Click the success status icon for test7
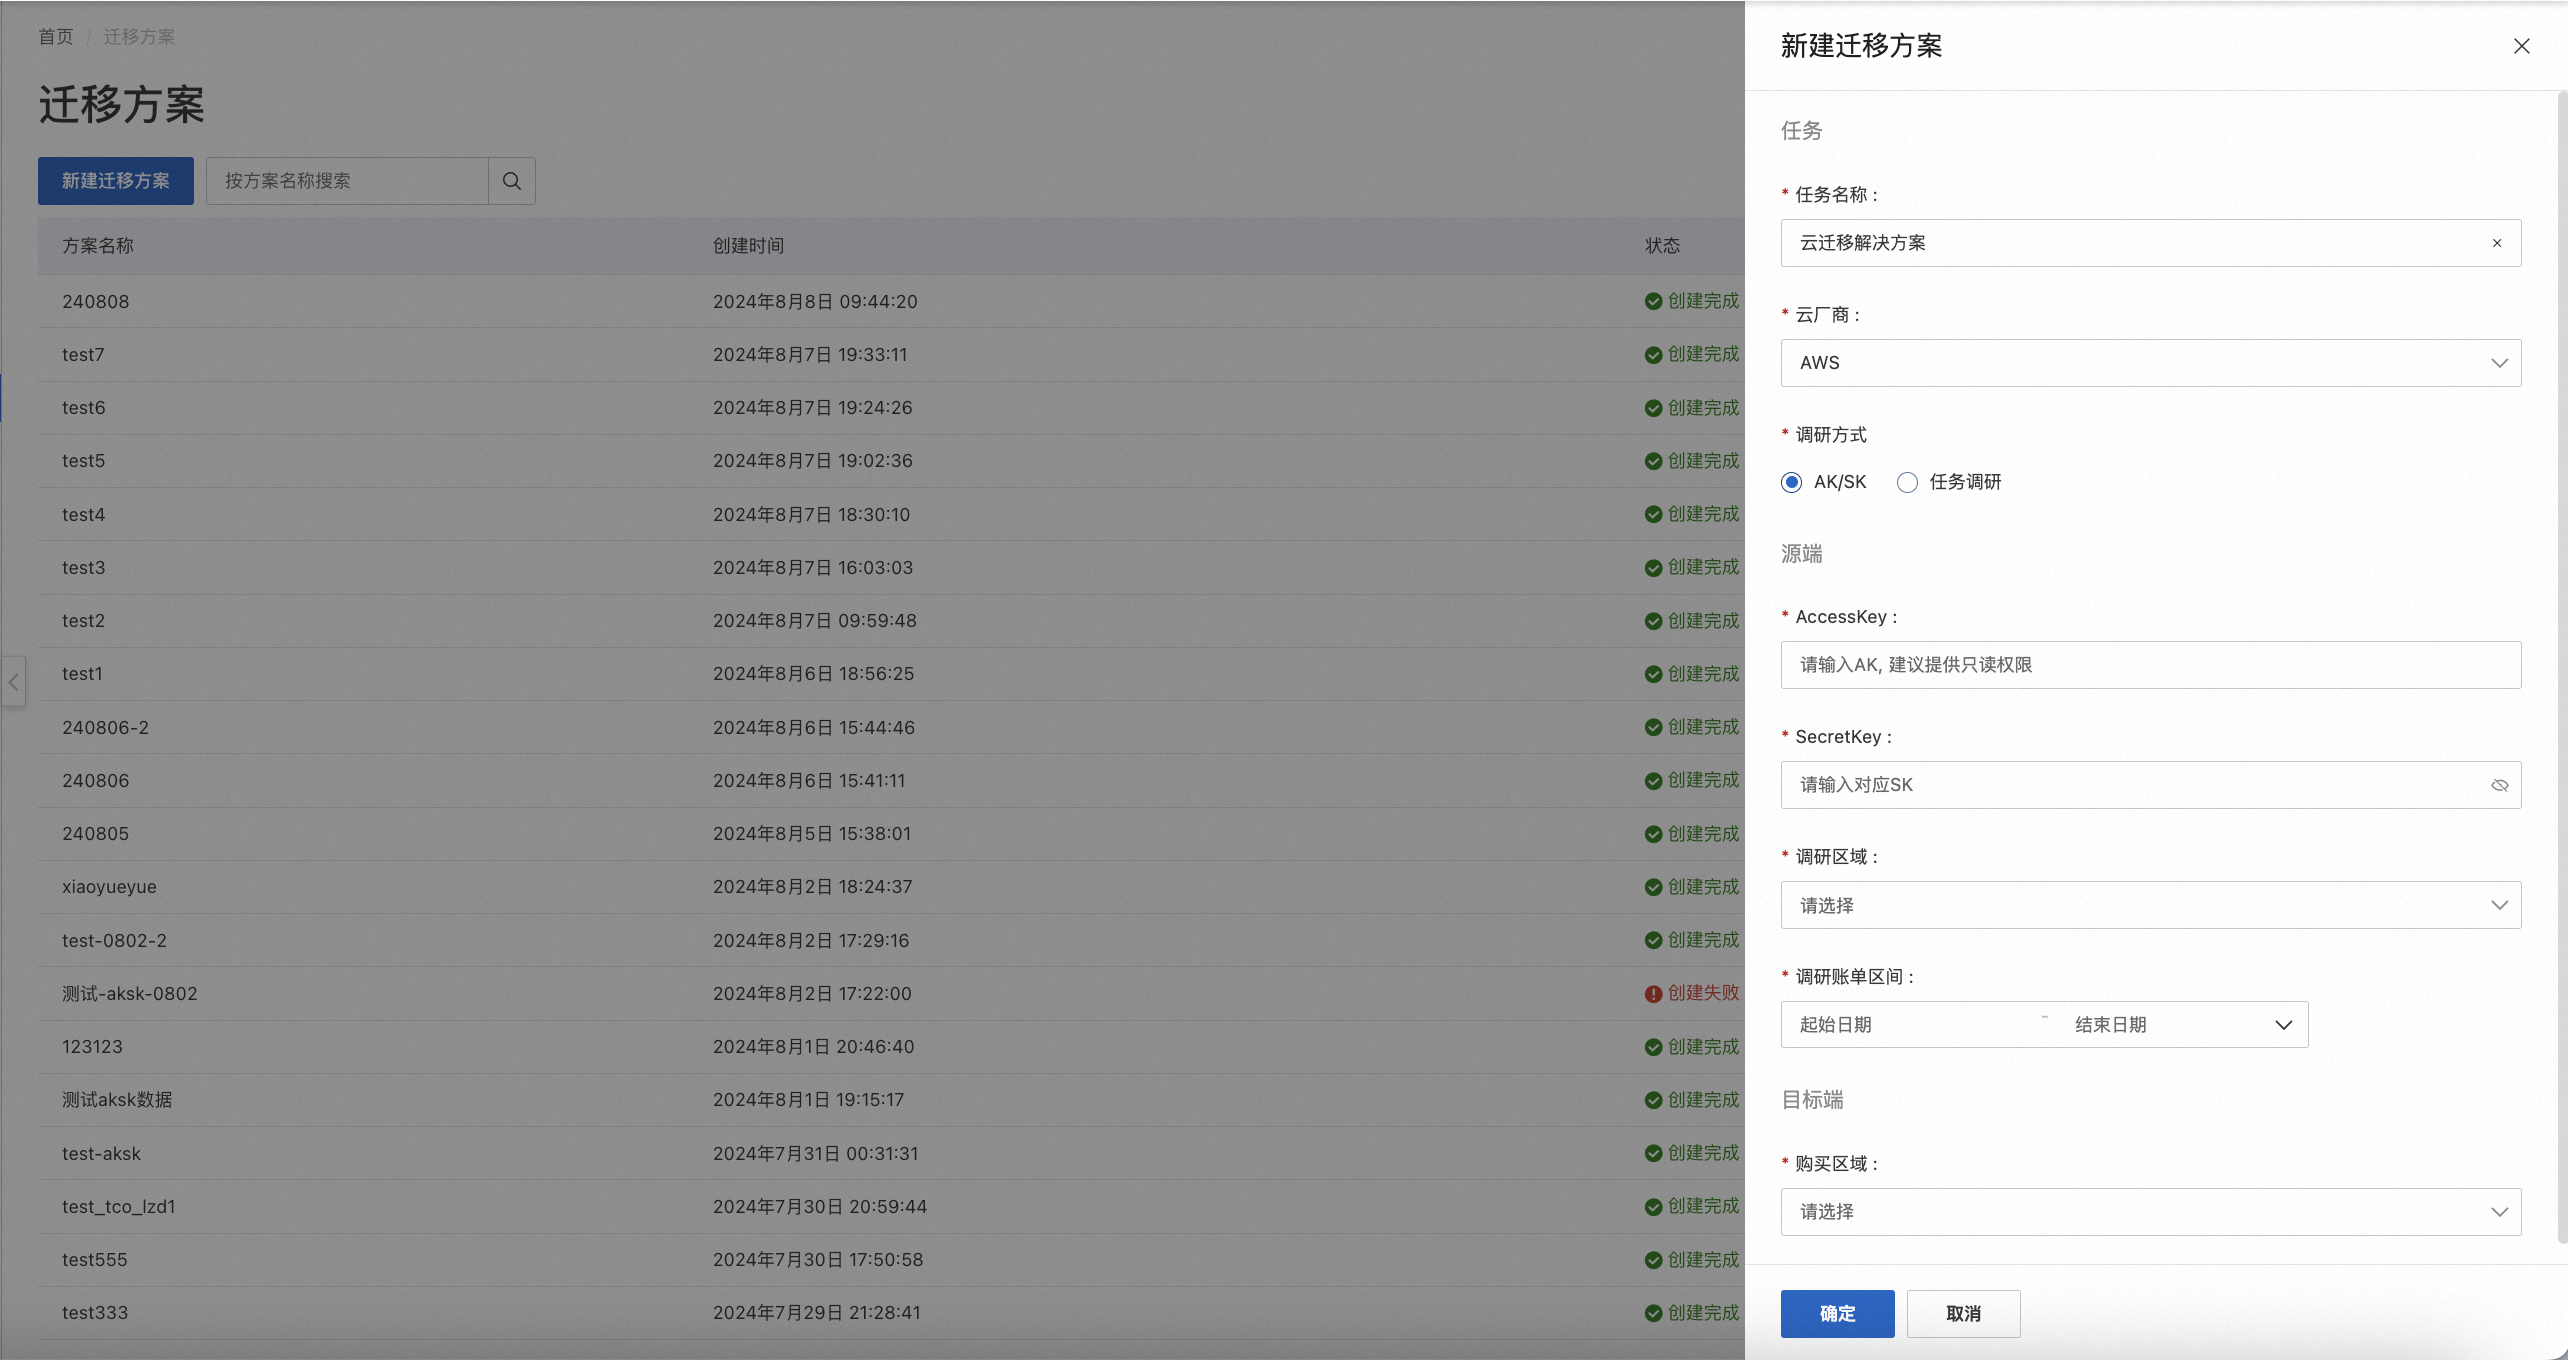The width and height of the screenshot is (2568, 1360). [1653, 355]
